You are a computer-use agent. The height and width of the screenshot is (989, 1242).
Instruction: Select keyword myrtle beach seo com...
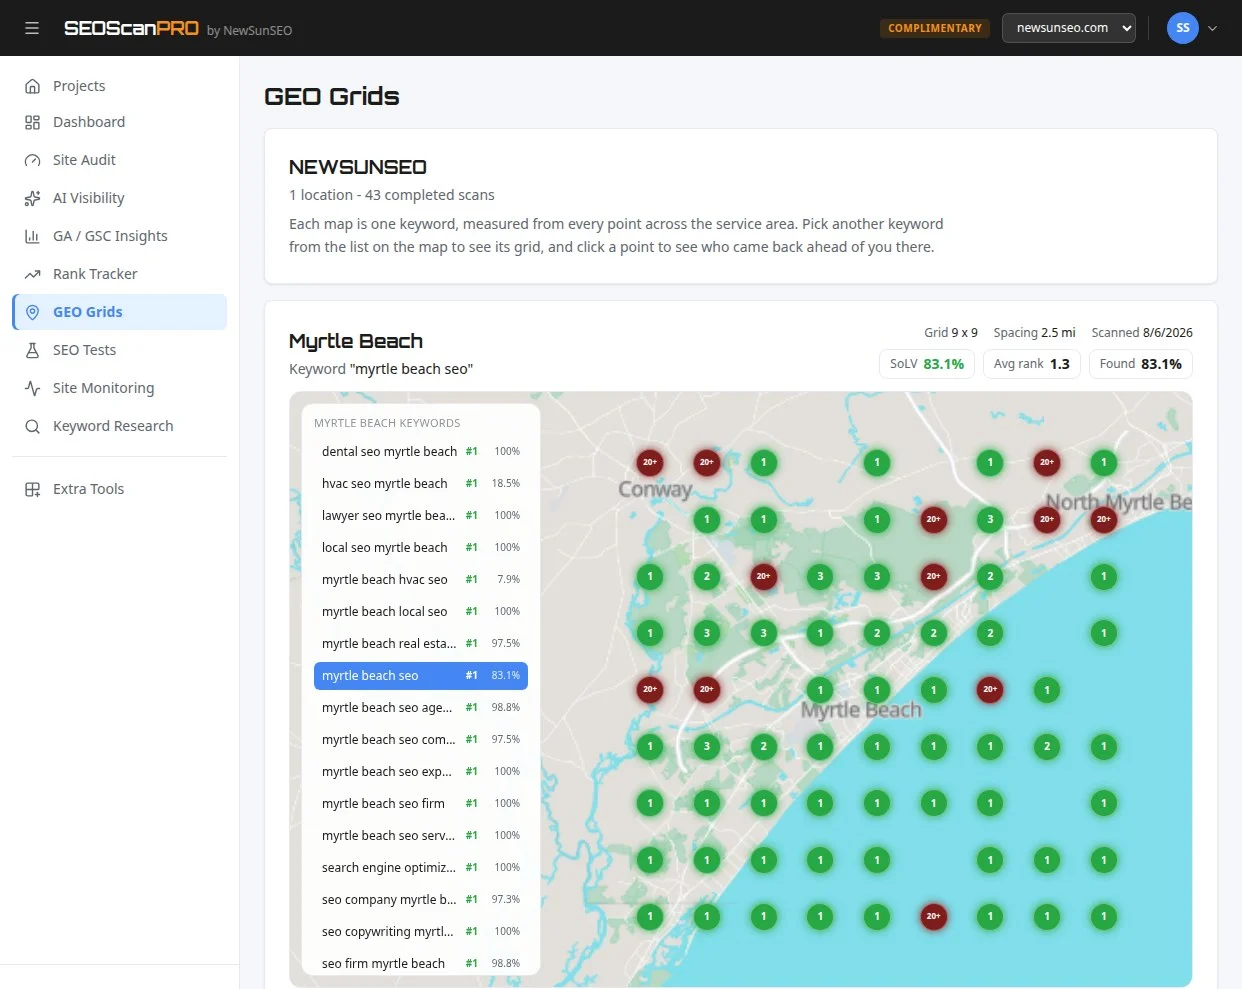[x=421, y=740]
